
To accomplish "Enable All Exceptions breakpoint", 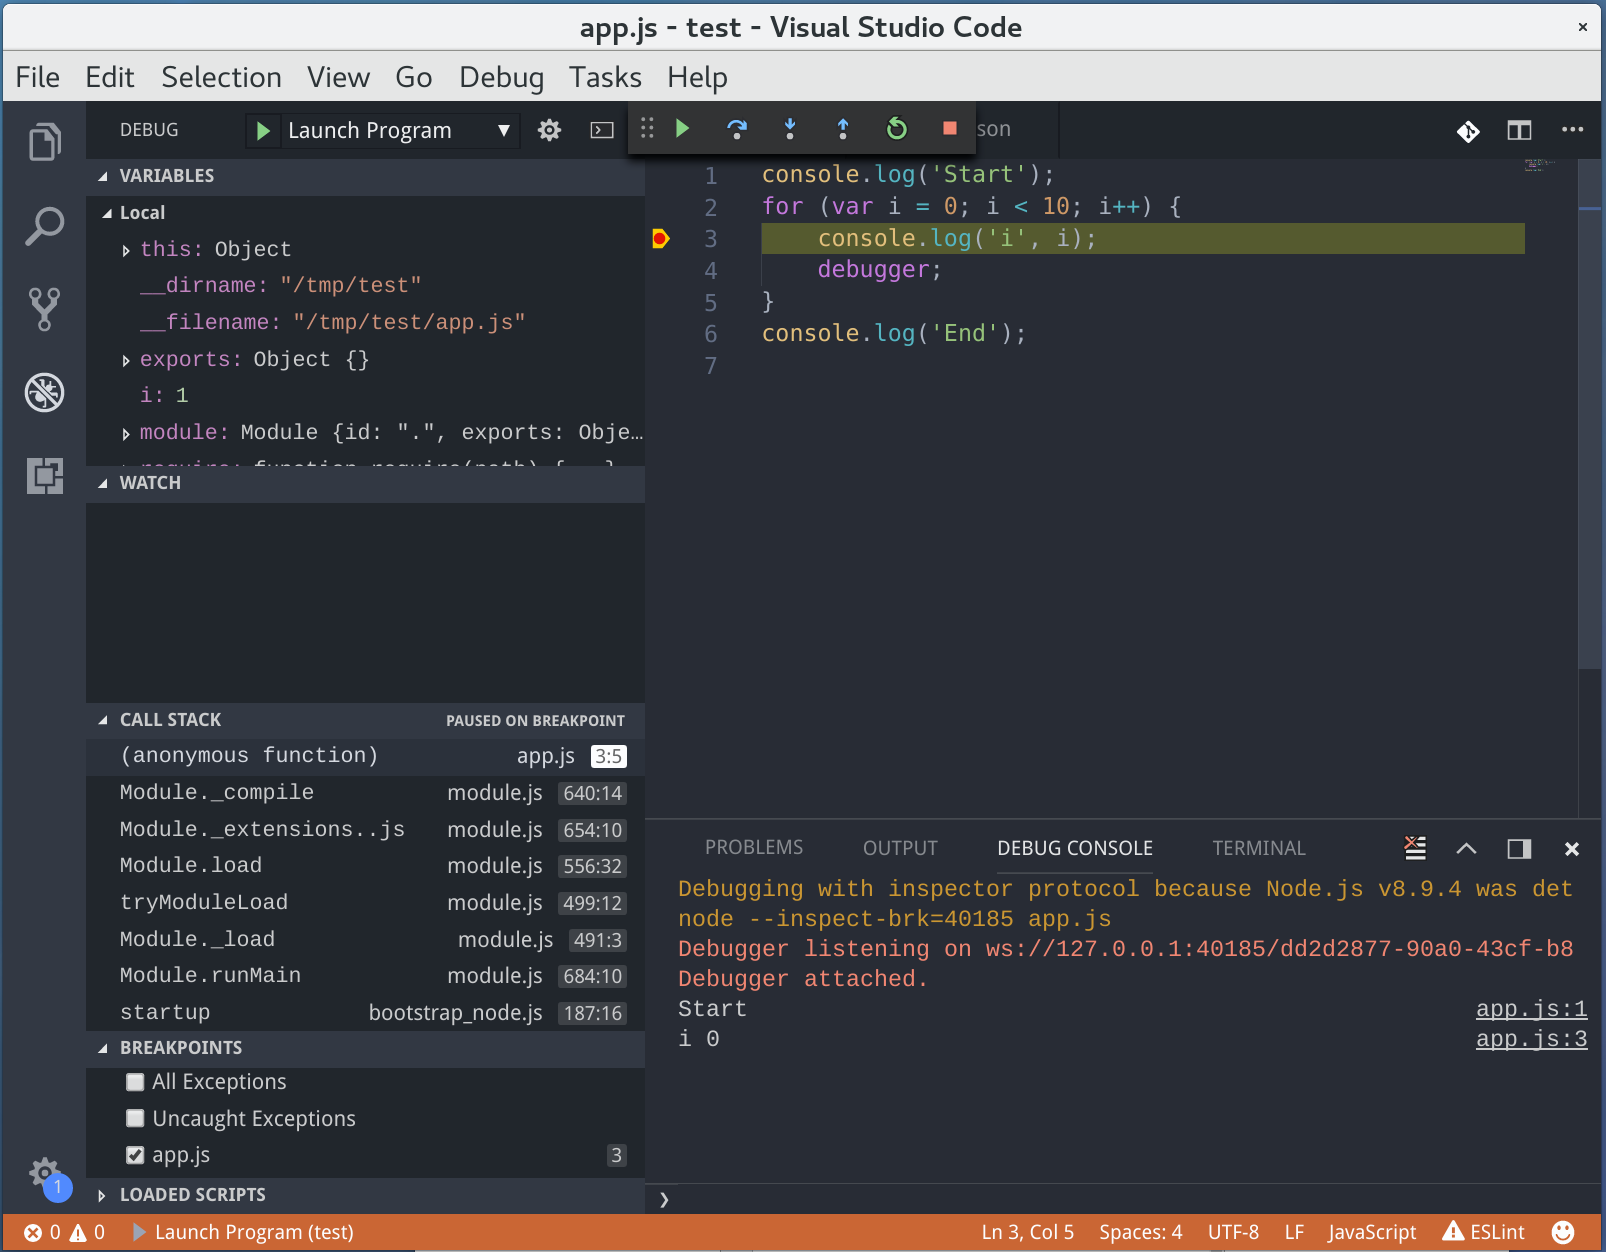I will [x=135, y=1082].
